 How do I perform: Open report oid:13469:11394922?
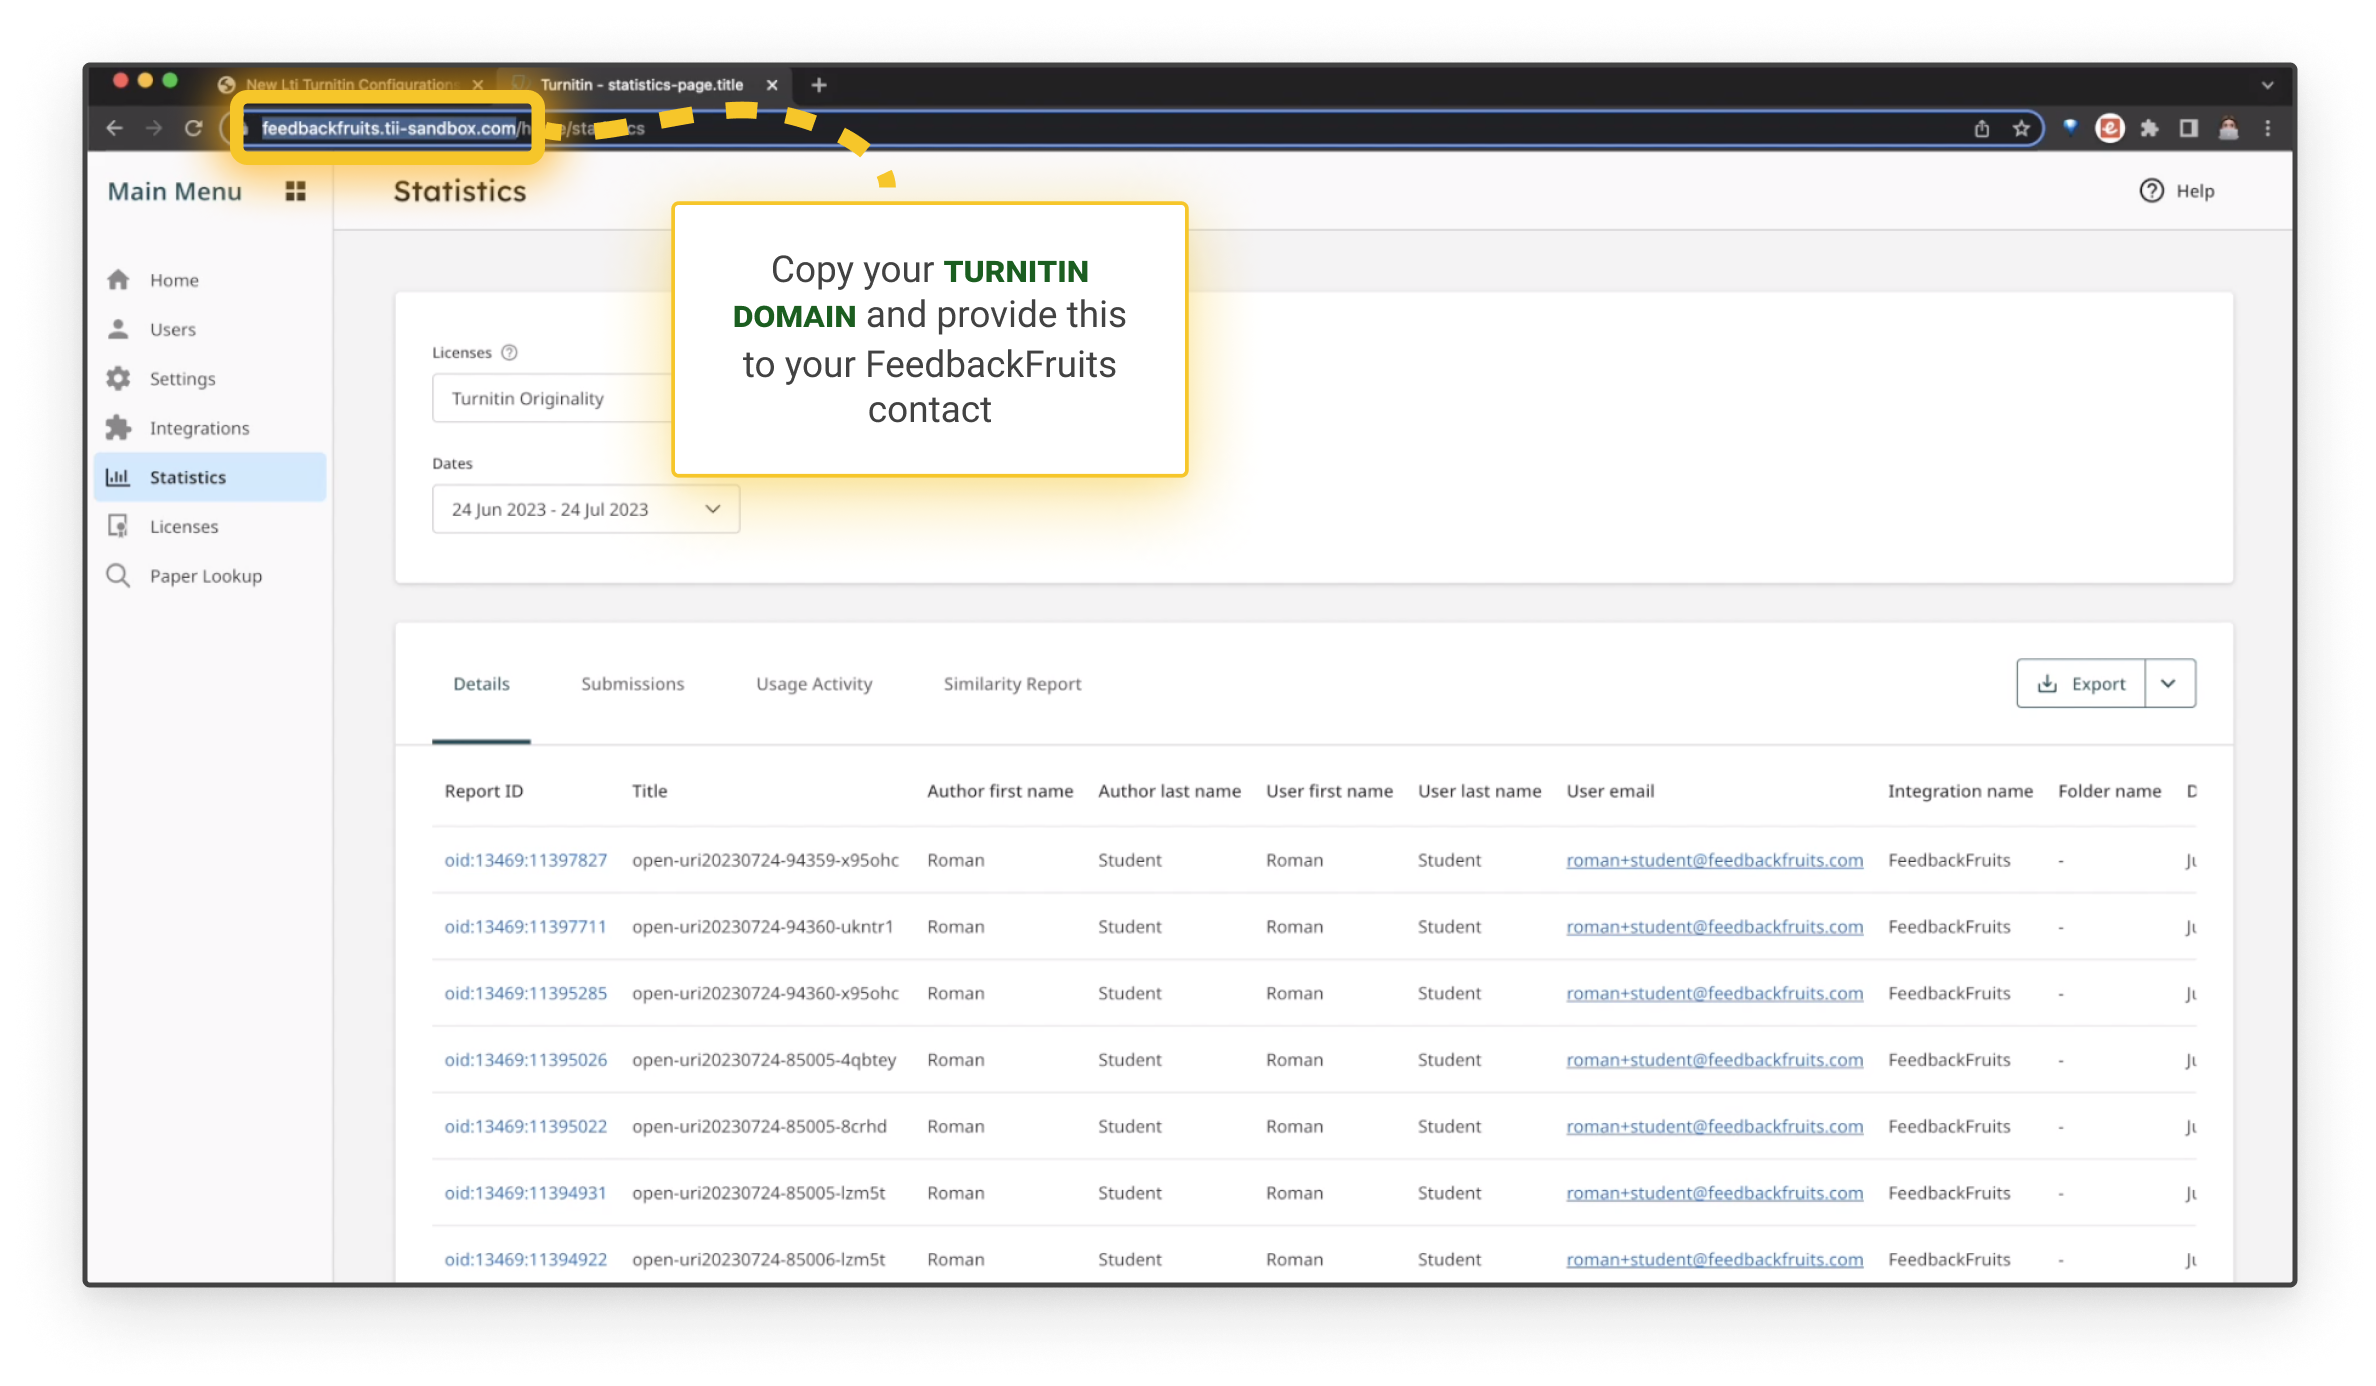point(526,1259)
